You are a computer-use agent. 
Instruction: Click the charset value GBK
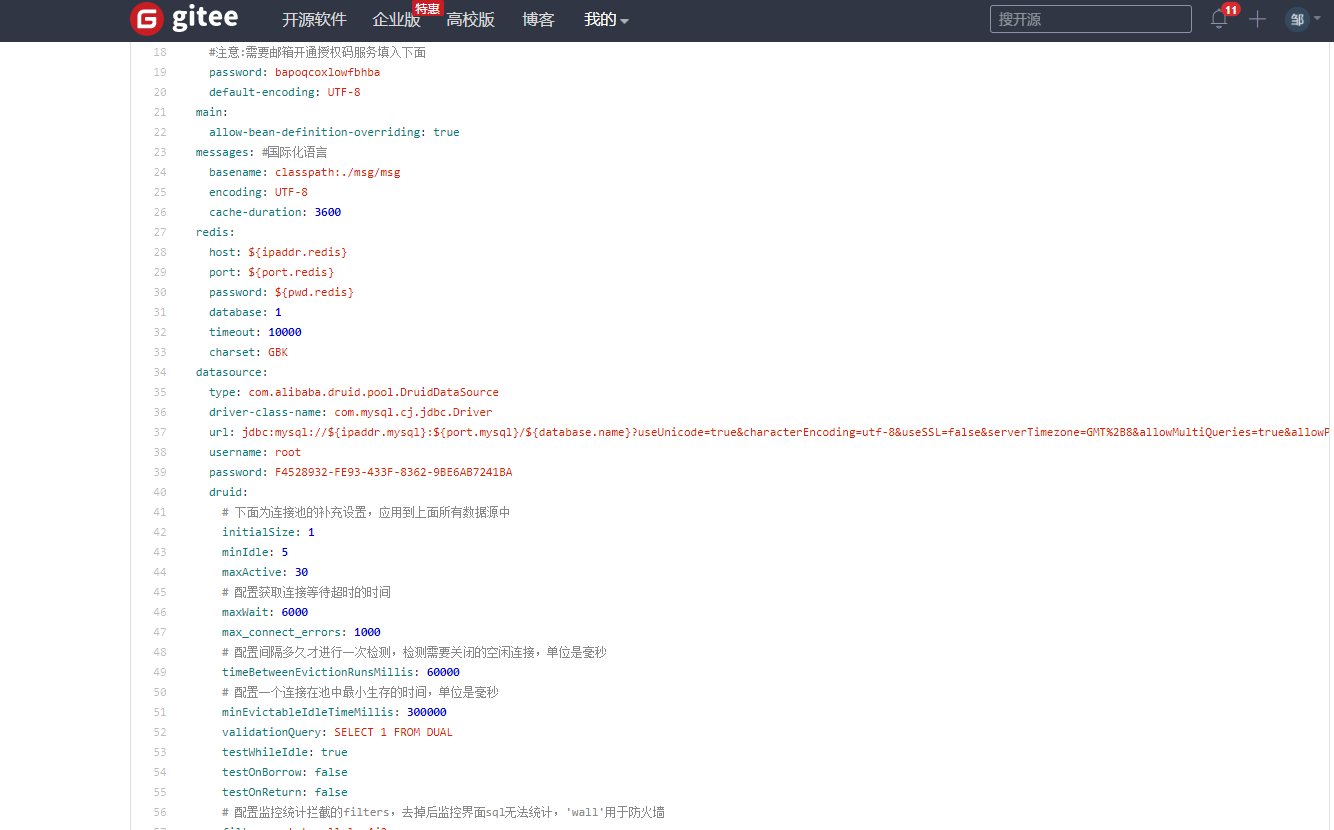(278, 352)
